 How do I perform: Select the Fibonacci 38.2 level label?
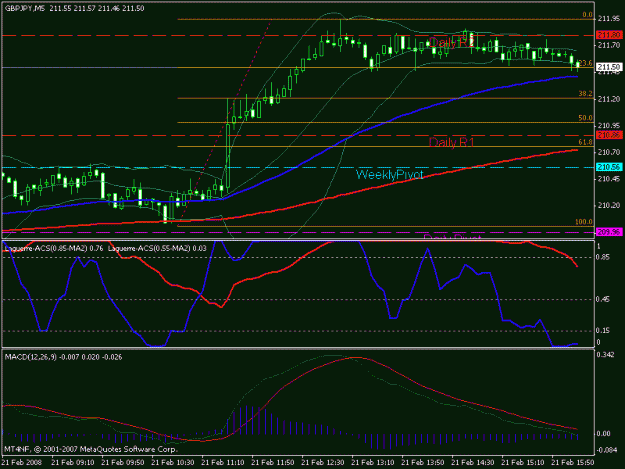point(586,94)
